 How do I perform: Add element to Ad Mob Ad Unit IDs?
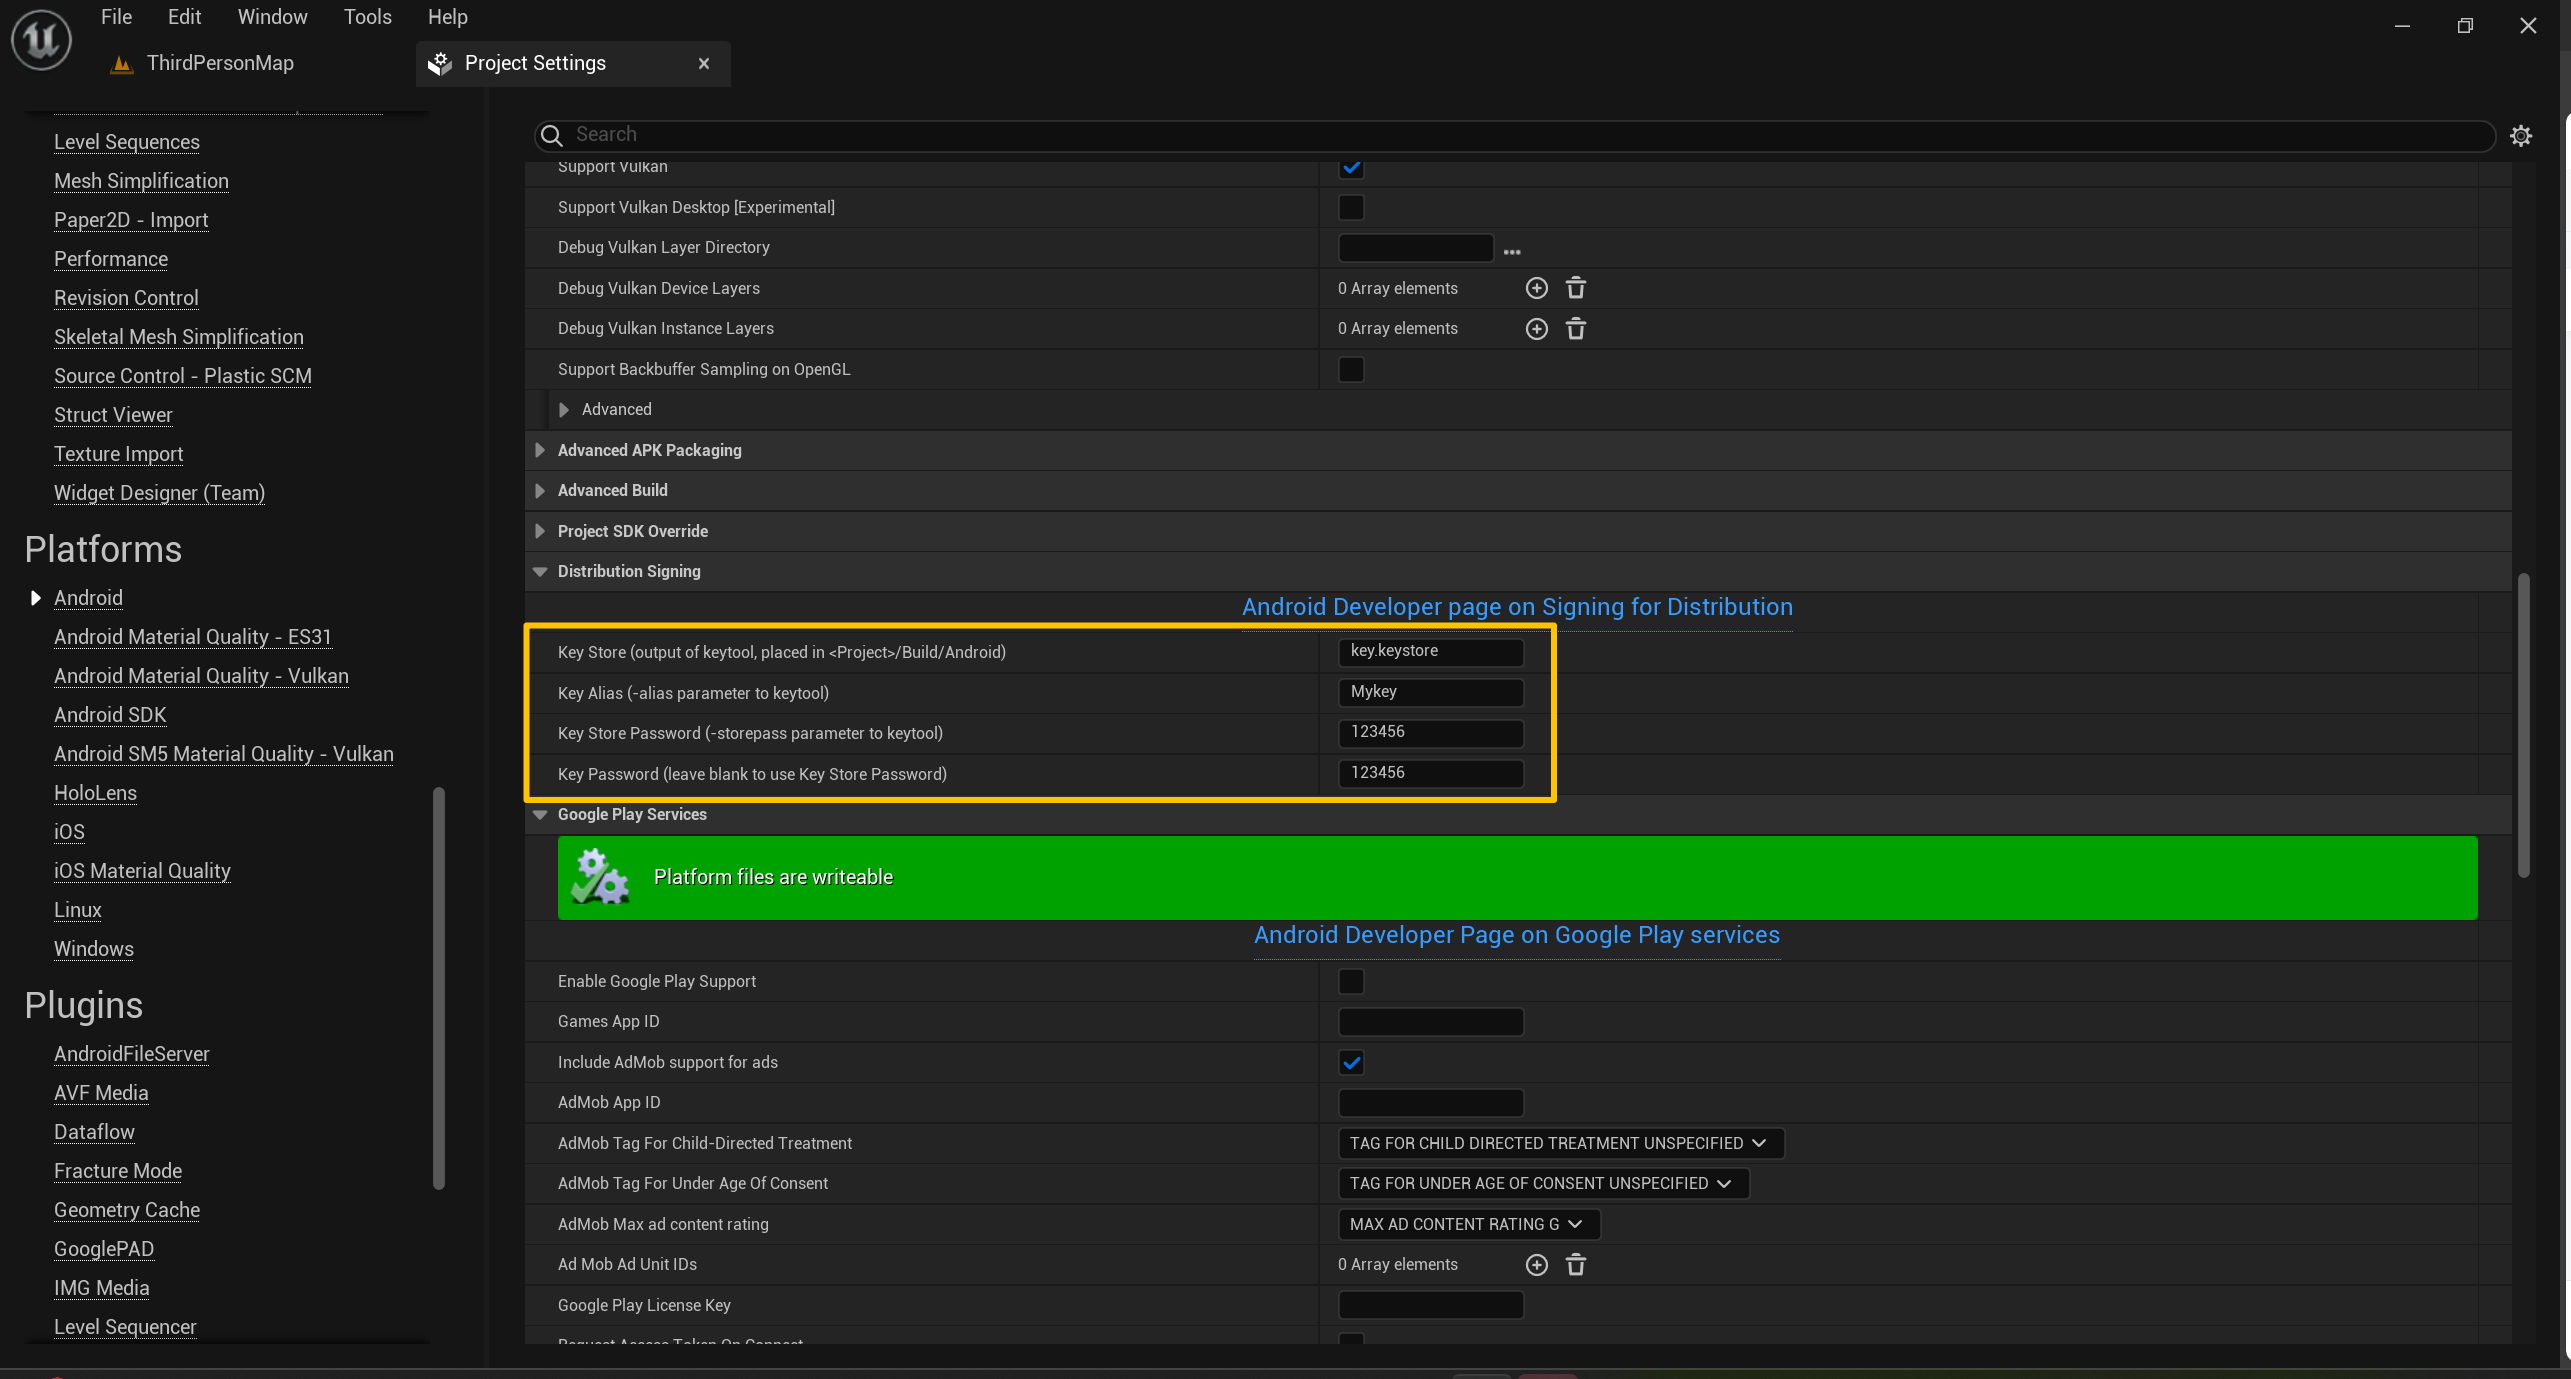1536,1265
